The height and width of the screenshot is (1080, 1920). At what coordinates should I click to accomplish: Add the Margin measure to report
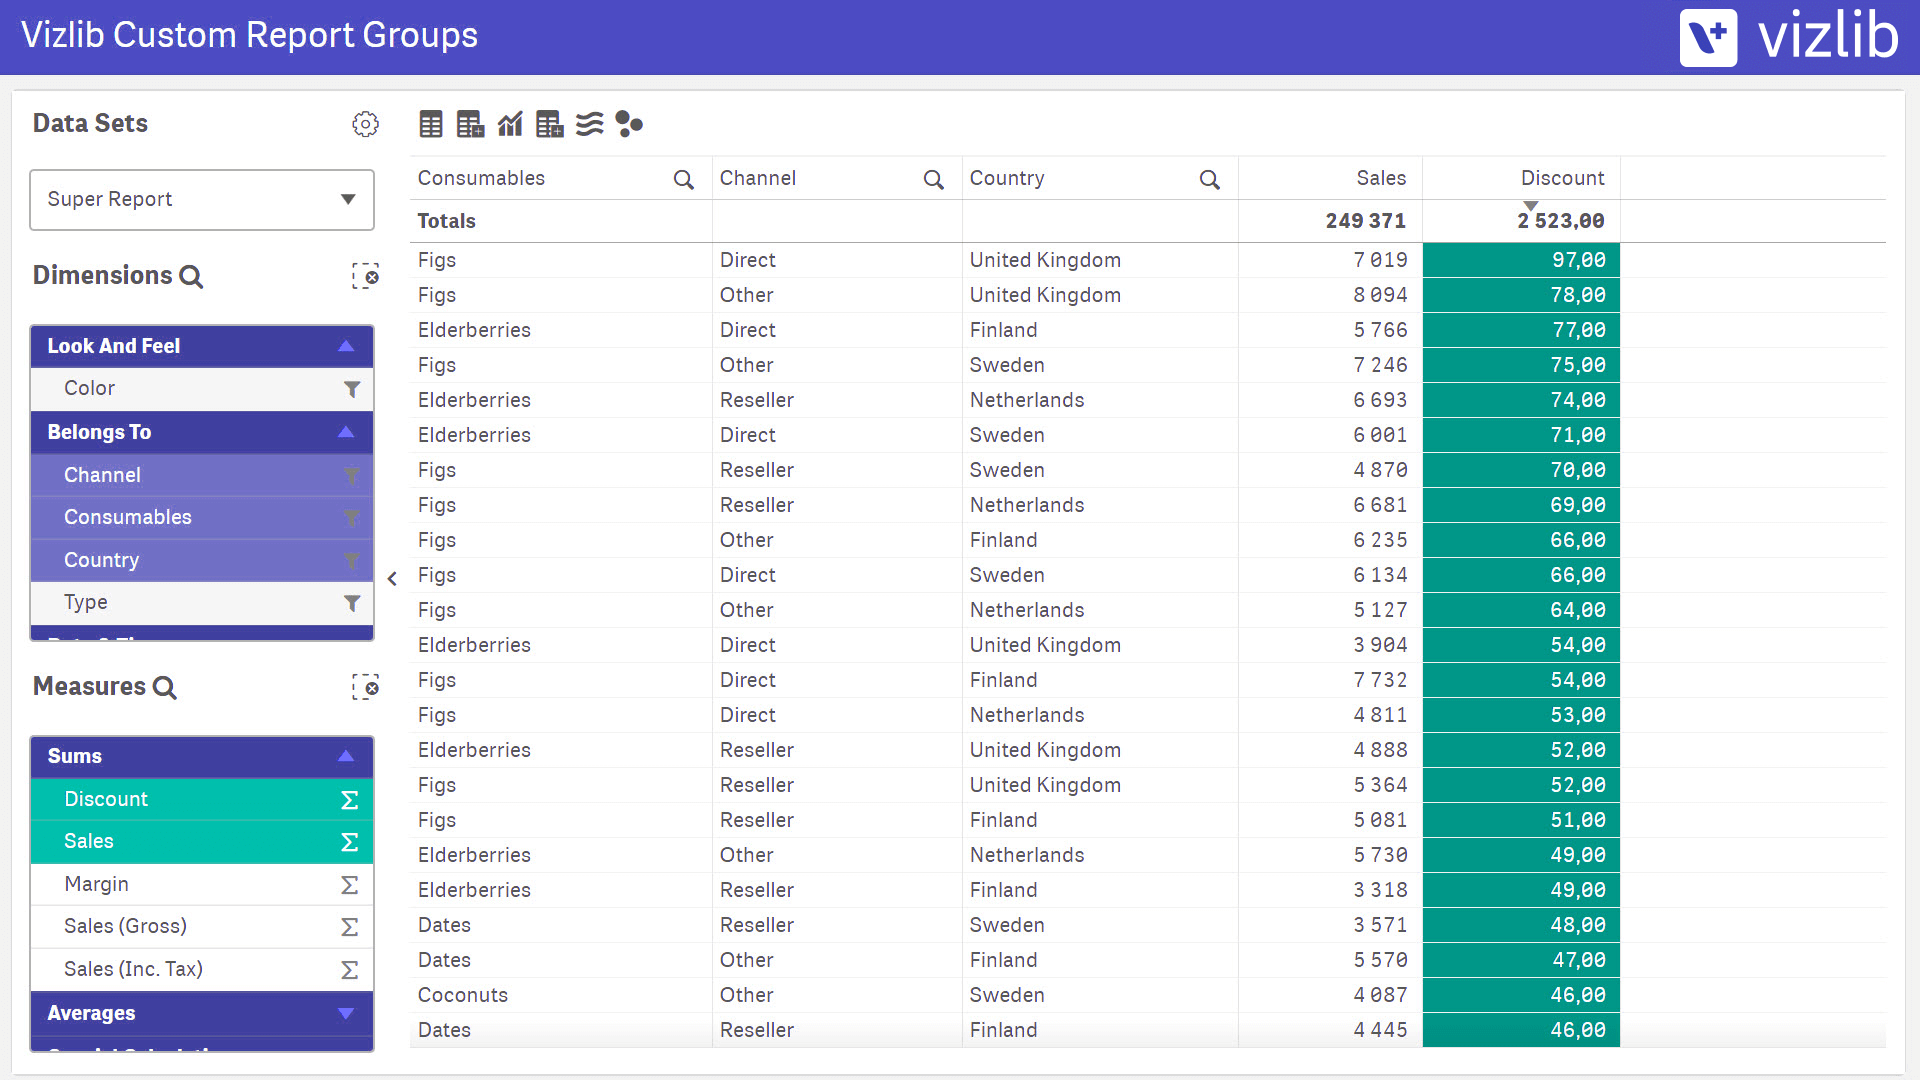point(202,884)
